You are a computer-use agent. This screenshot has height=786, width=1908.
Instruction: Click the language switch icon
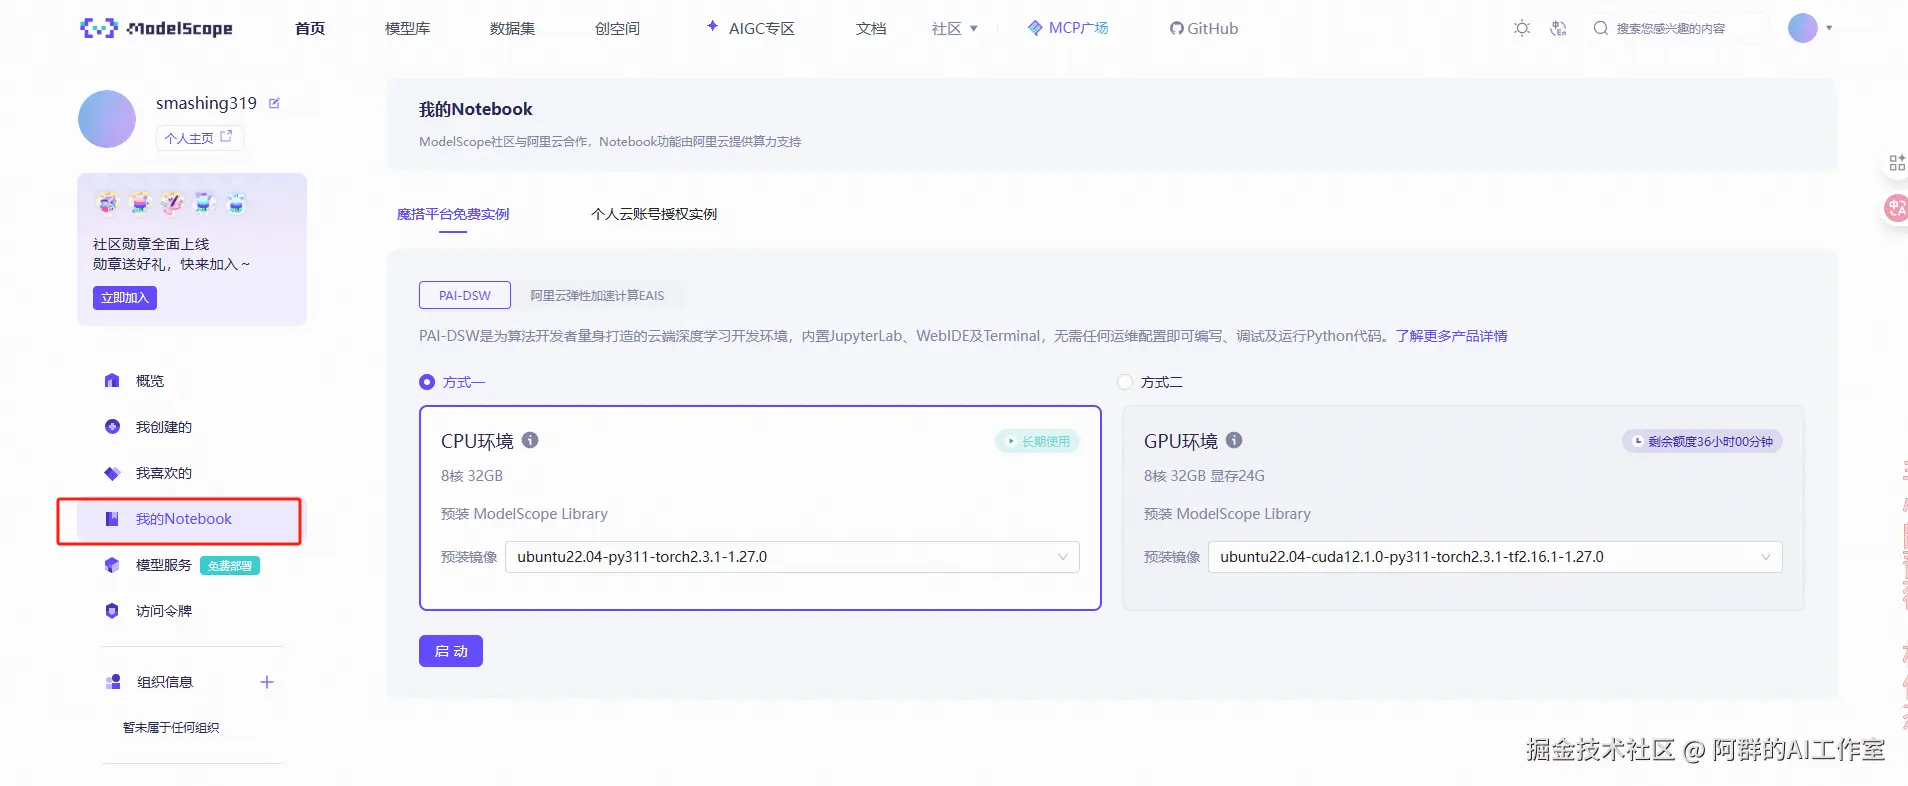(1558, 28)
